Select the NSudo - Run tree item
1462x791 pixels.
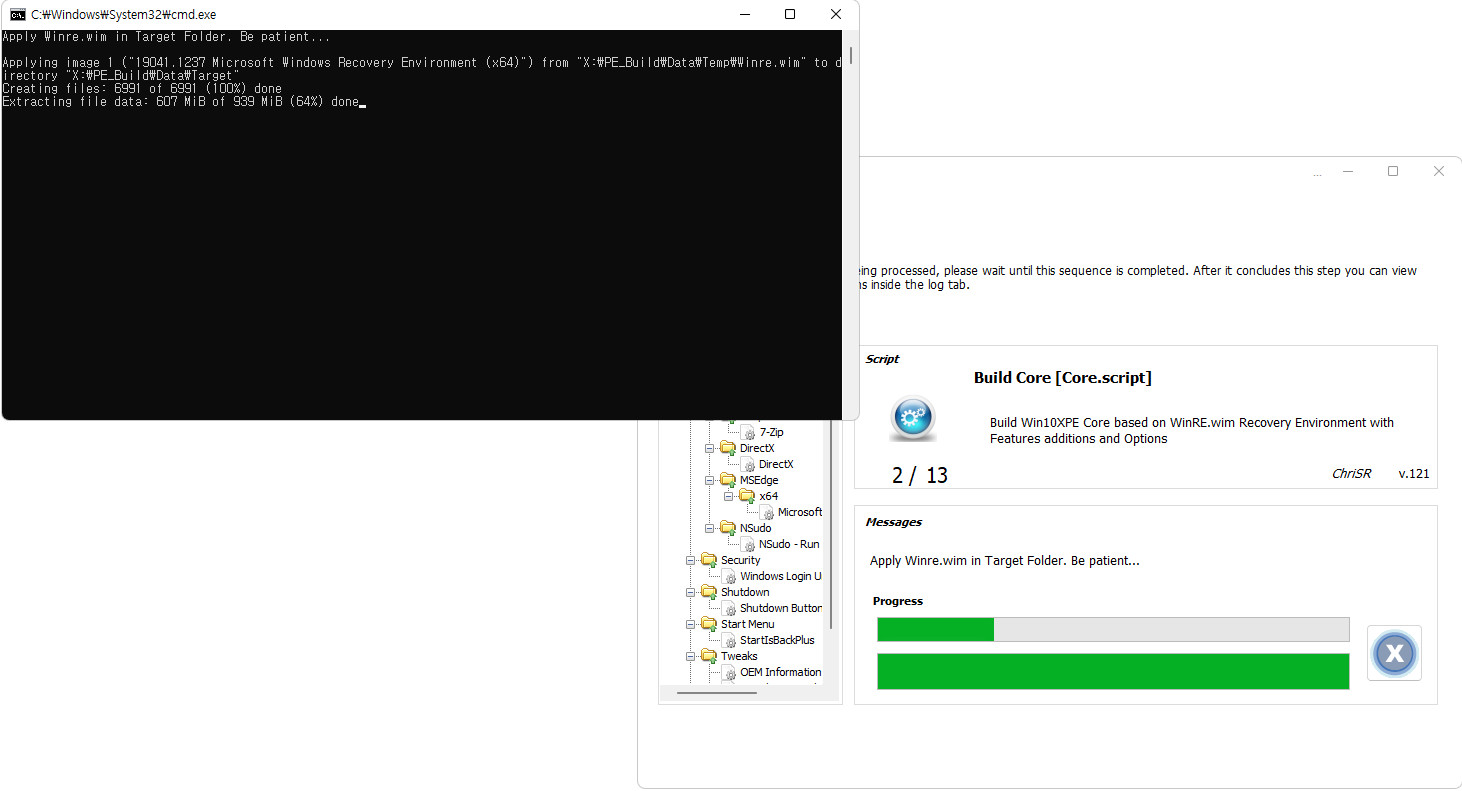pyautogui.click(x=789, y=544)
